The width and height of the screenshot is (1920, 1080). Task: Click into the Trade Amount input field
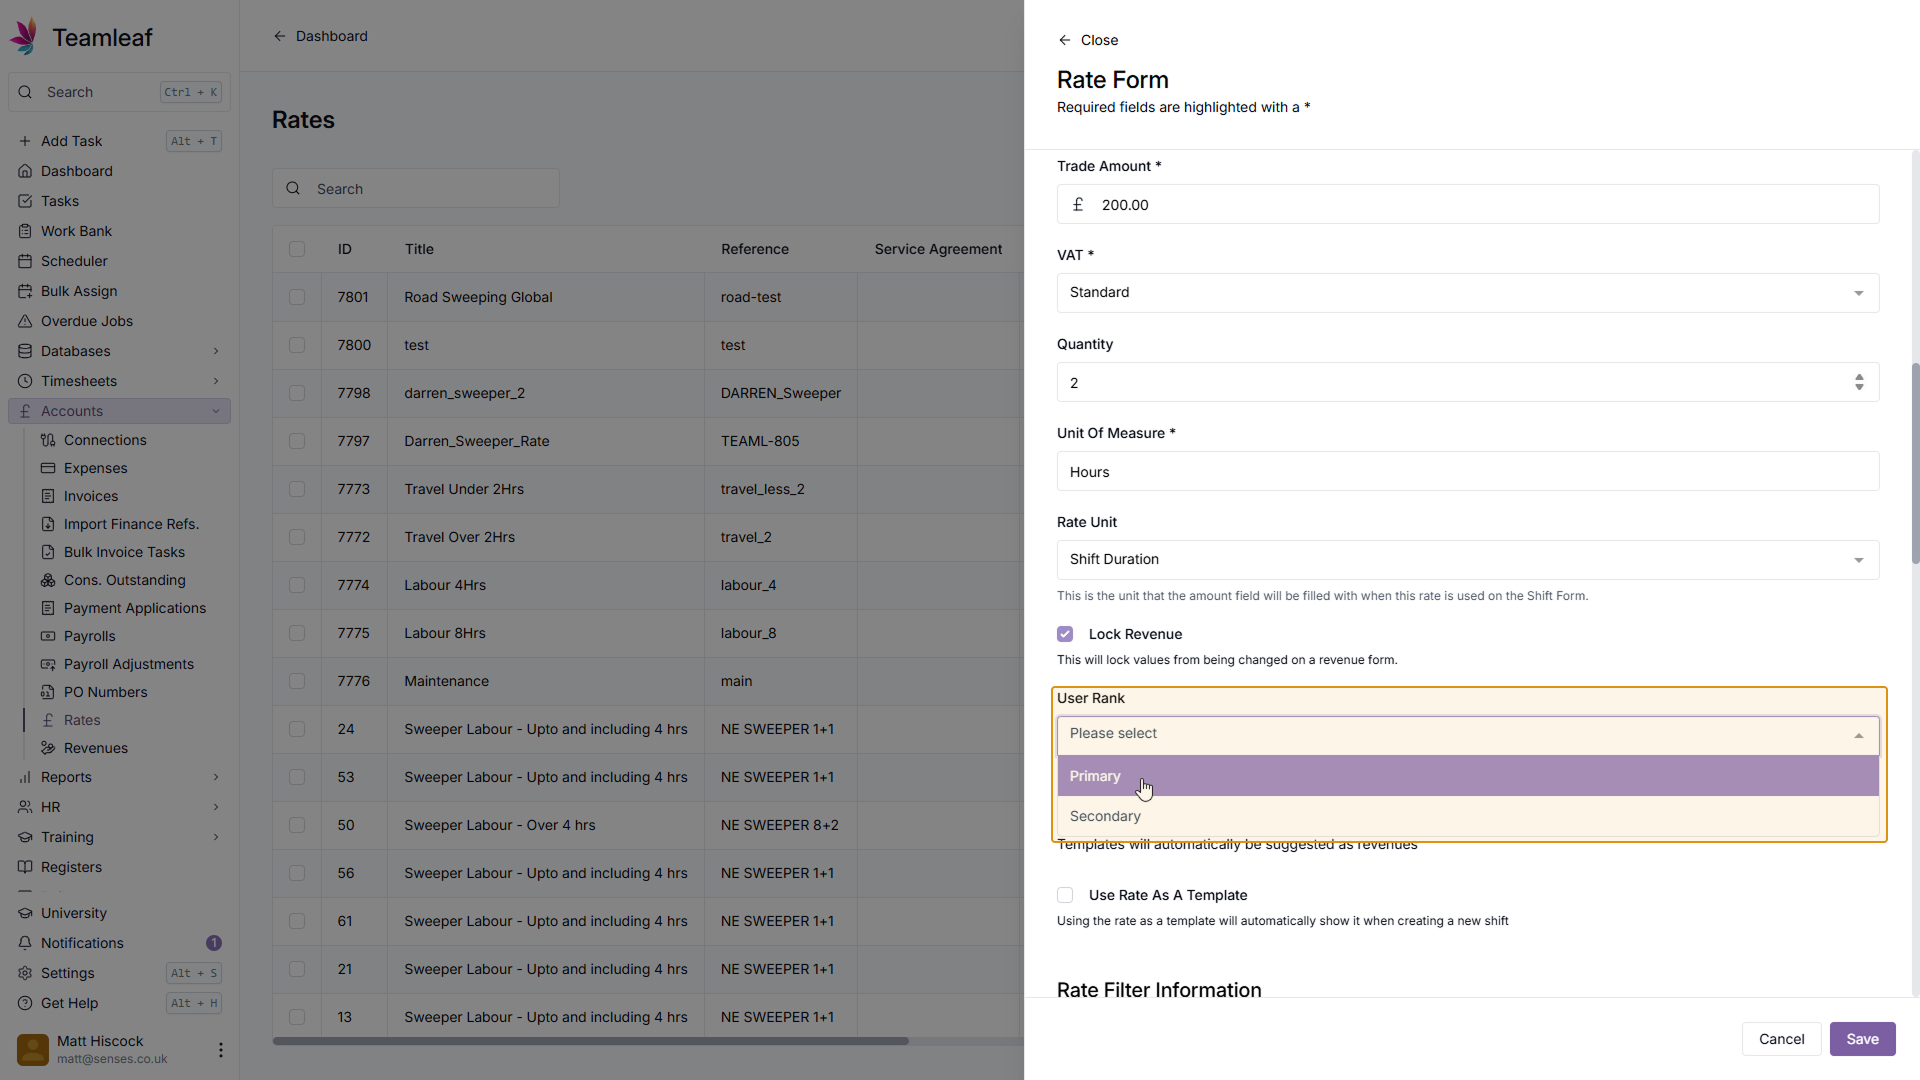(x=1480, y=205)
